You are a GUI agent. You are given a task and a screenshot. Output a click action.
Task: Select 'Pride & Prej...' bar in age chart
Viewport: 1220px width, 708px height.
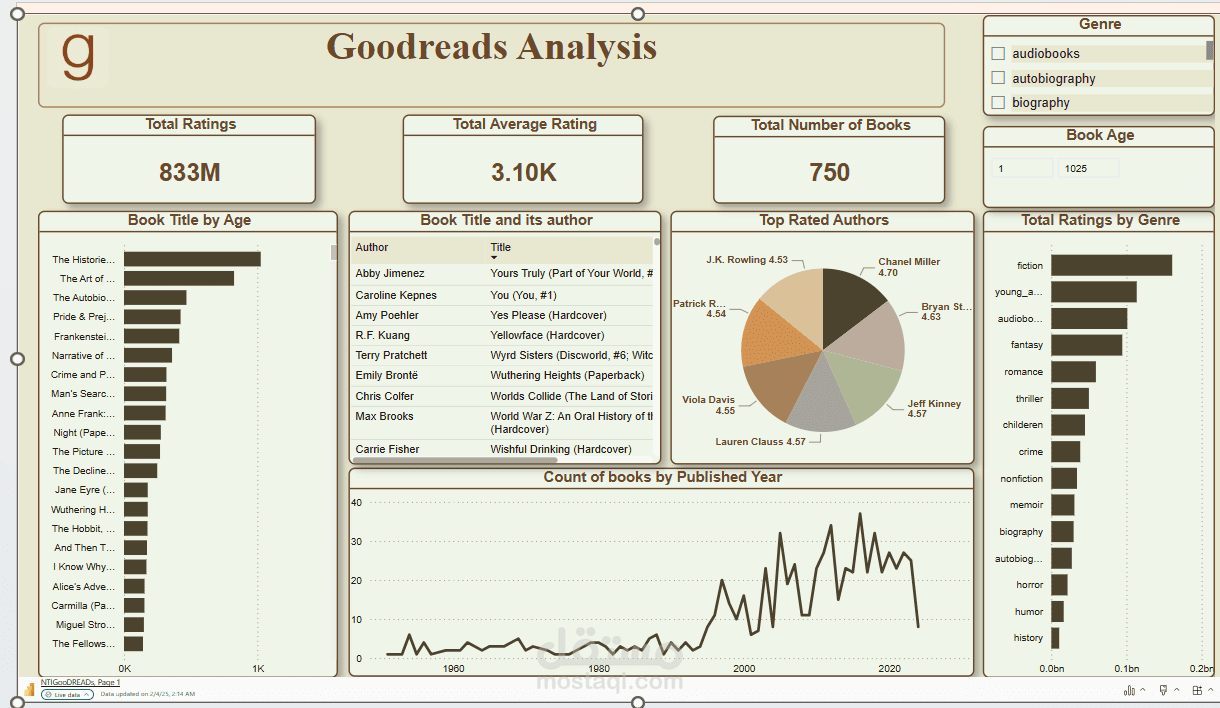point(152,317)
